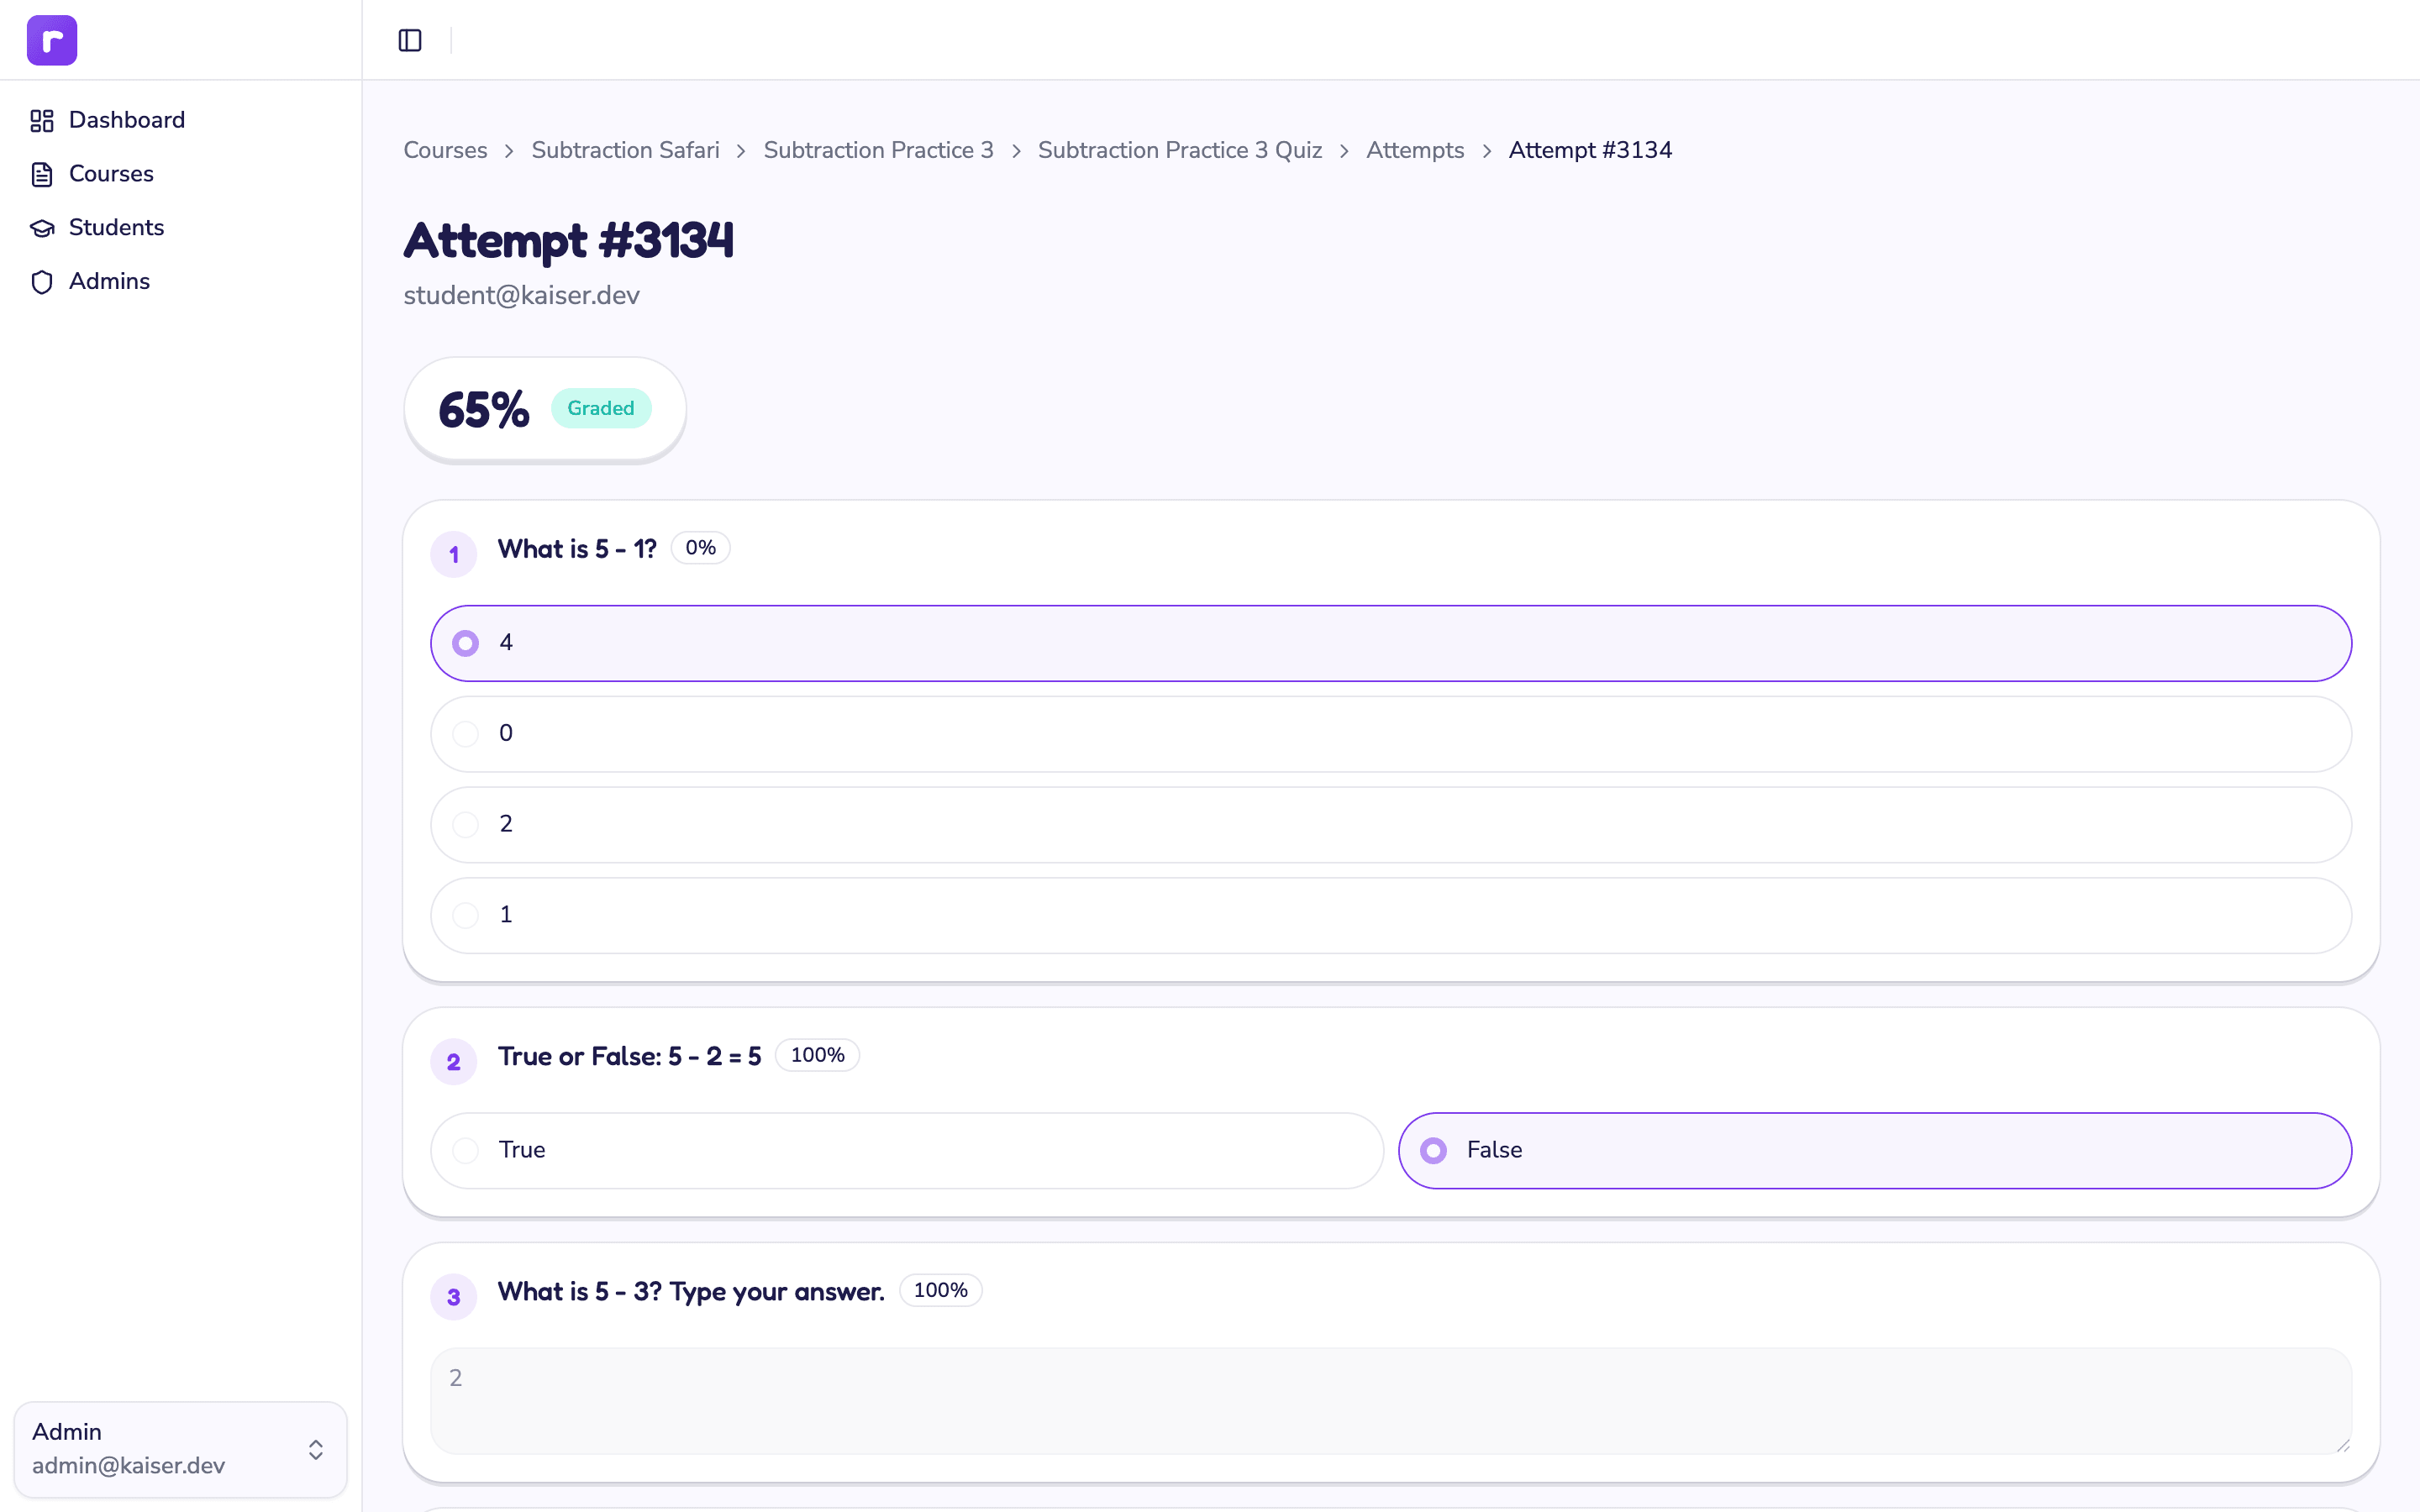2420x1512 pixels.
Task: Click the Dashboard grid icon
Action: (42, 121)
